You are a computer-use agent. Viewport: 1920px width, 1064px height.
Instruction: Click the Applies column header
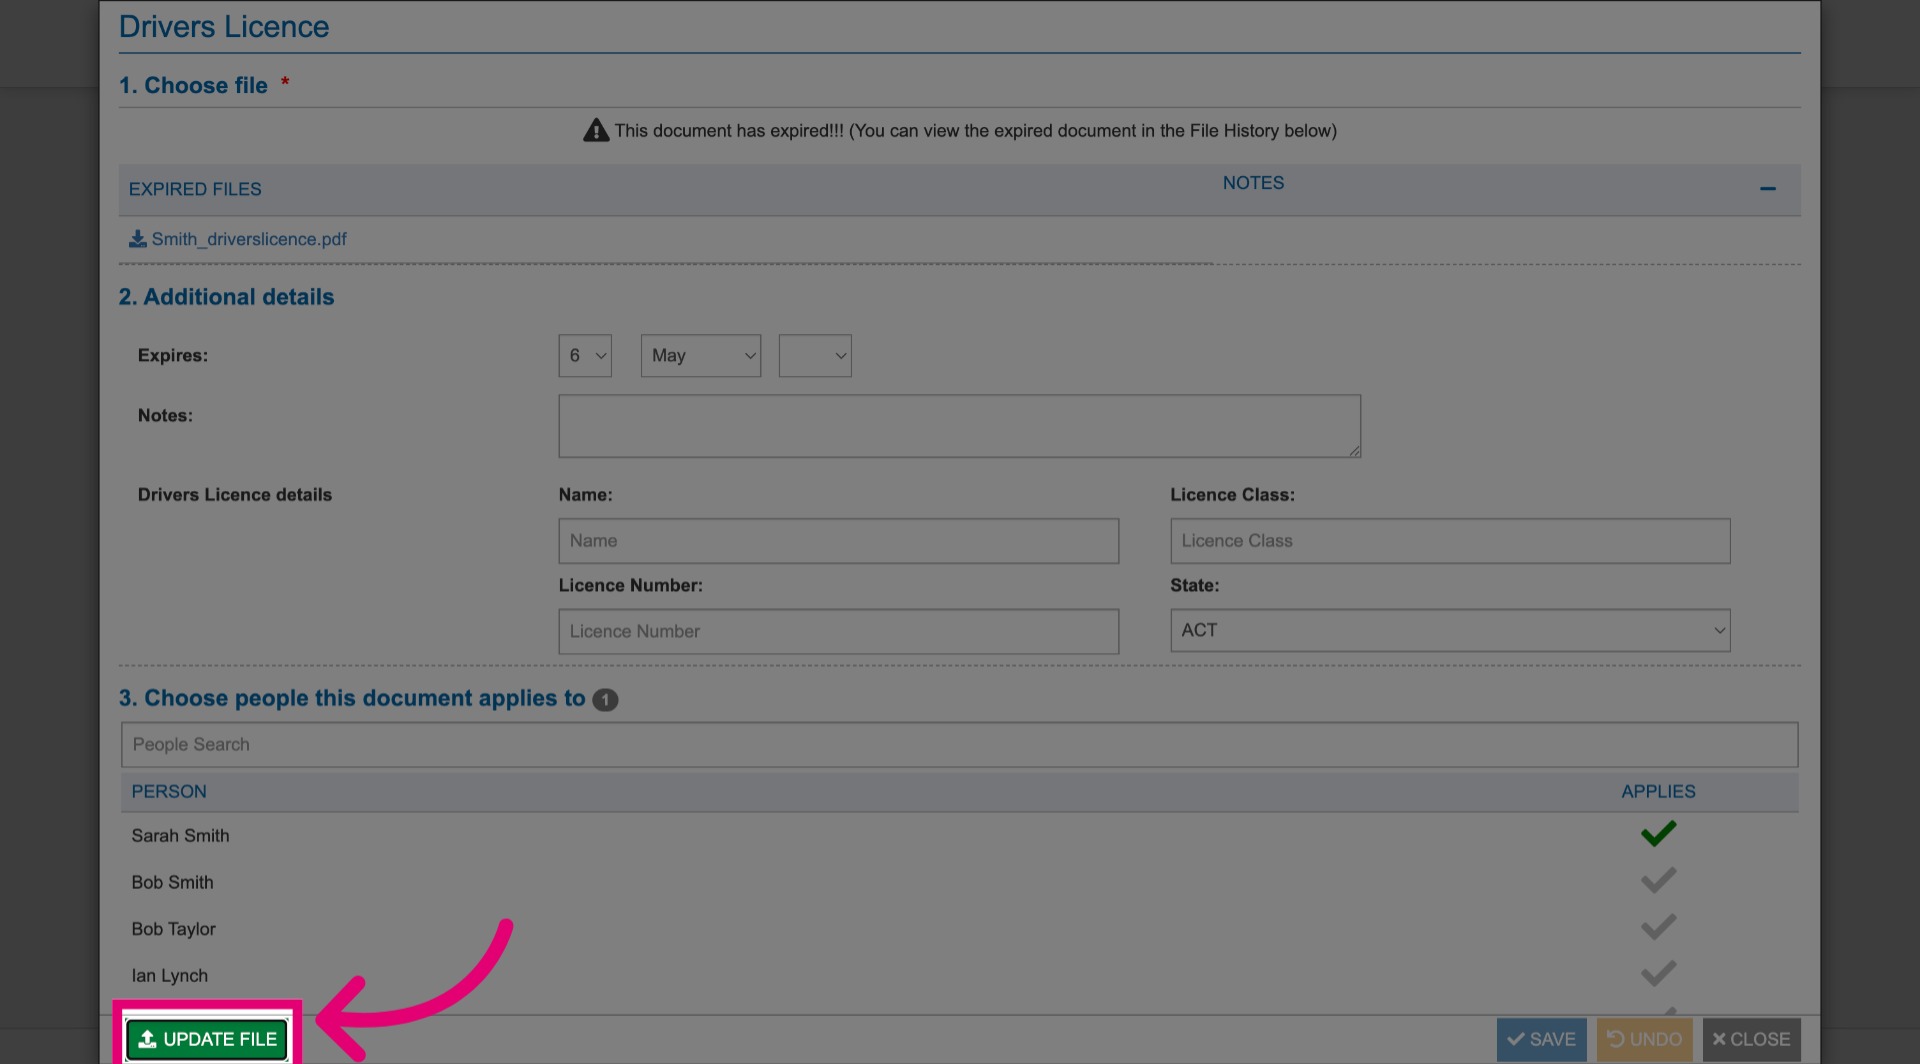1658,792
